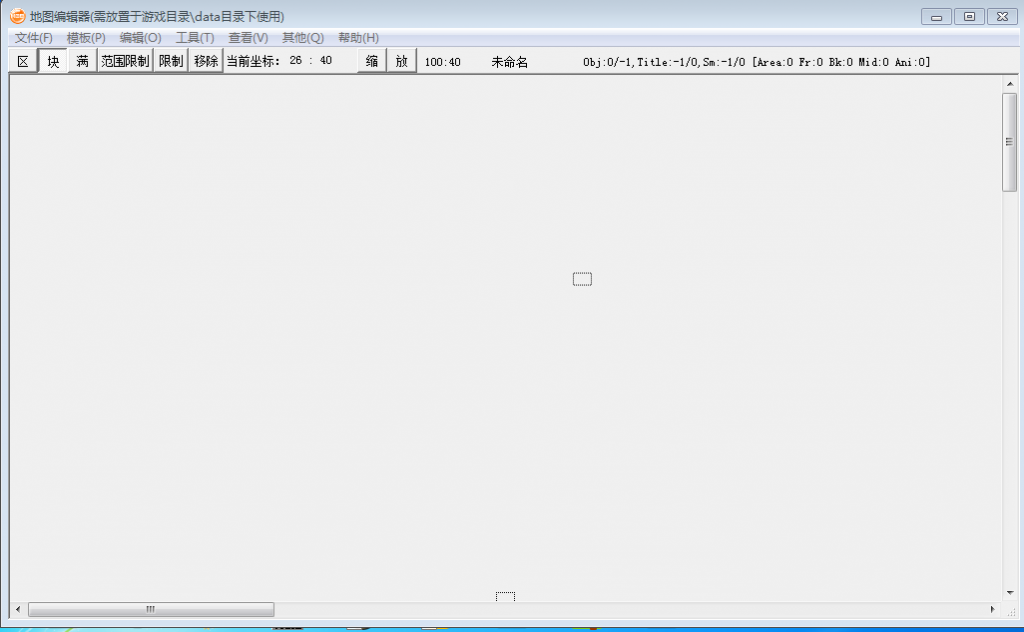
Task: Click the 缩 zoom-out button
Action: (x=371, y=62)
